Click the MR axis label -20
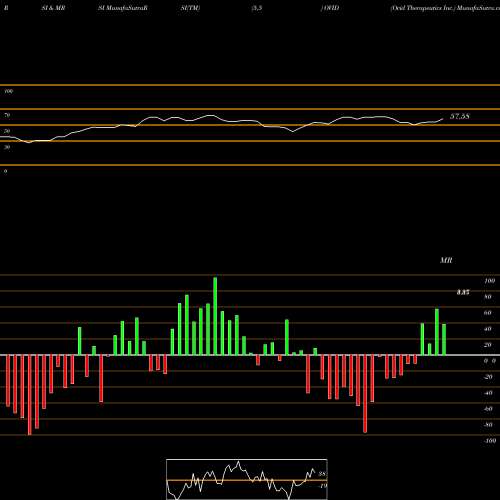The width and height of the screenshot is (500, 500). point(488,377)
